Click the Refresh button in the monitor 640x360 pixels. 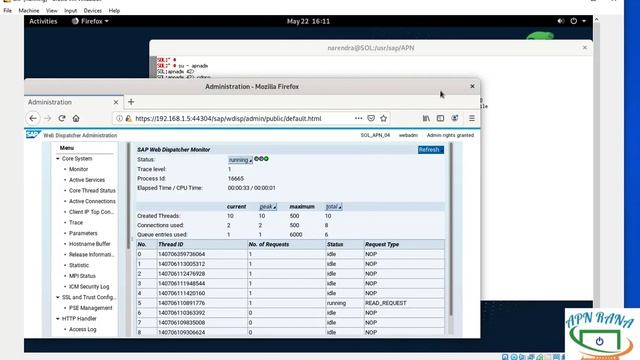point(431,150)
